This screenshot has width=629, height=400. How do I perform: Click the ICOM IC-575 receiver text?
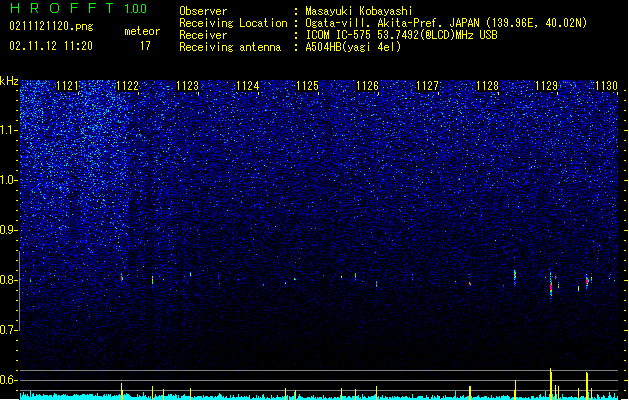(x=401, y=35)
